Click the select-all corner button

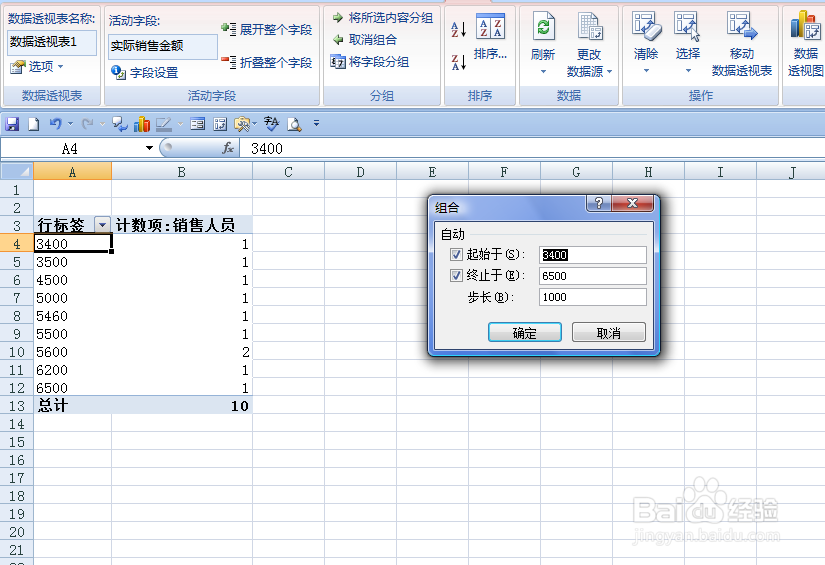pyautogui.click(x=17, y=171)
